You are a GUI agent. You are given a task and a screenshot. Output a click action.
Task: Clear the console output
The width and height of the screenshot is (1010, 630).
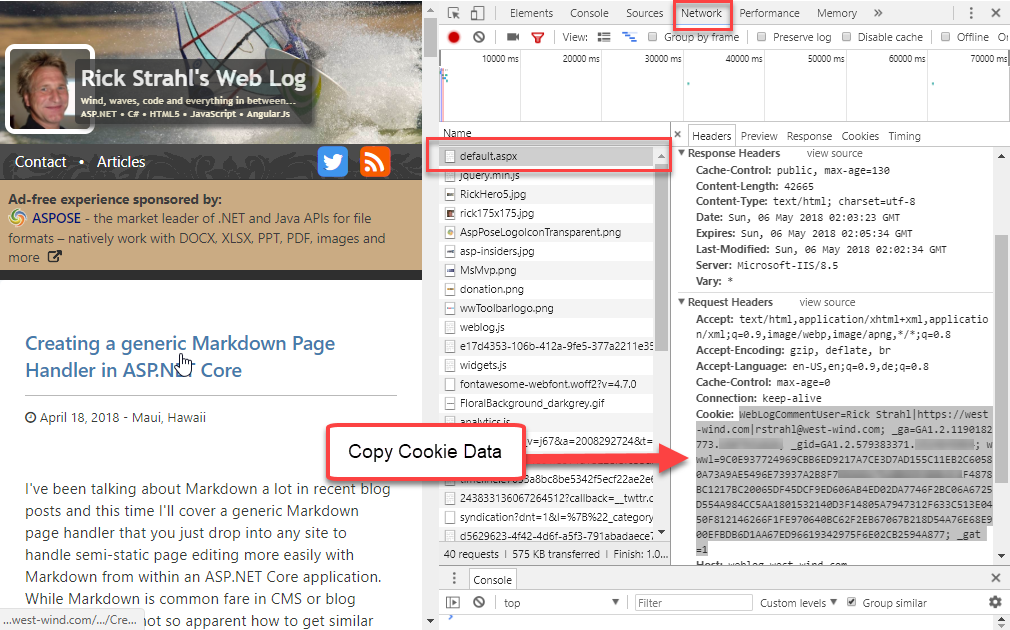coord(479,602)
